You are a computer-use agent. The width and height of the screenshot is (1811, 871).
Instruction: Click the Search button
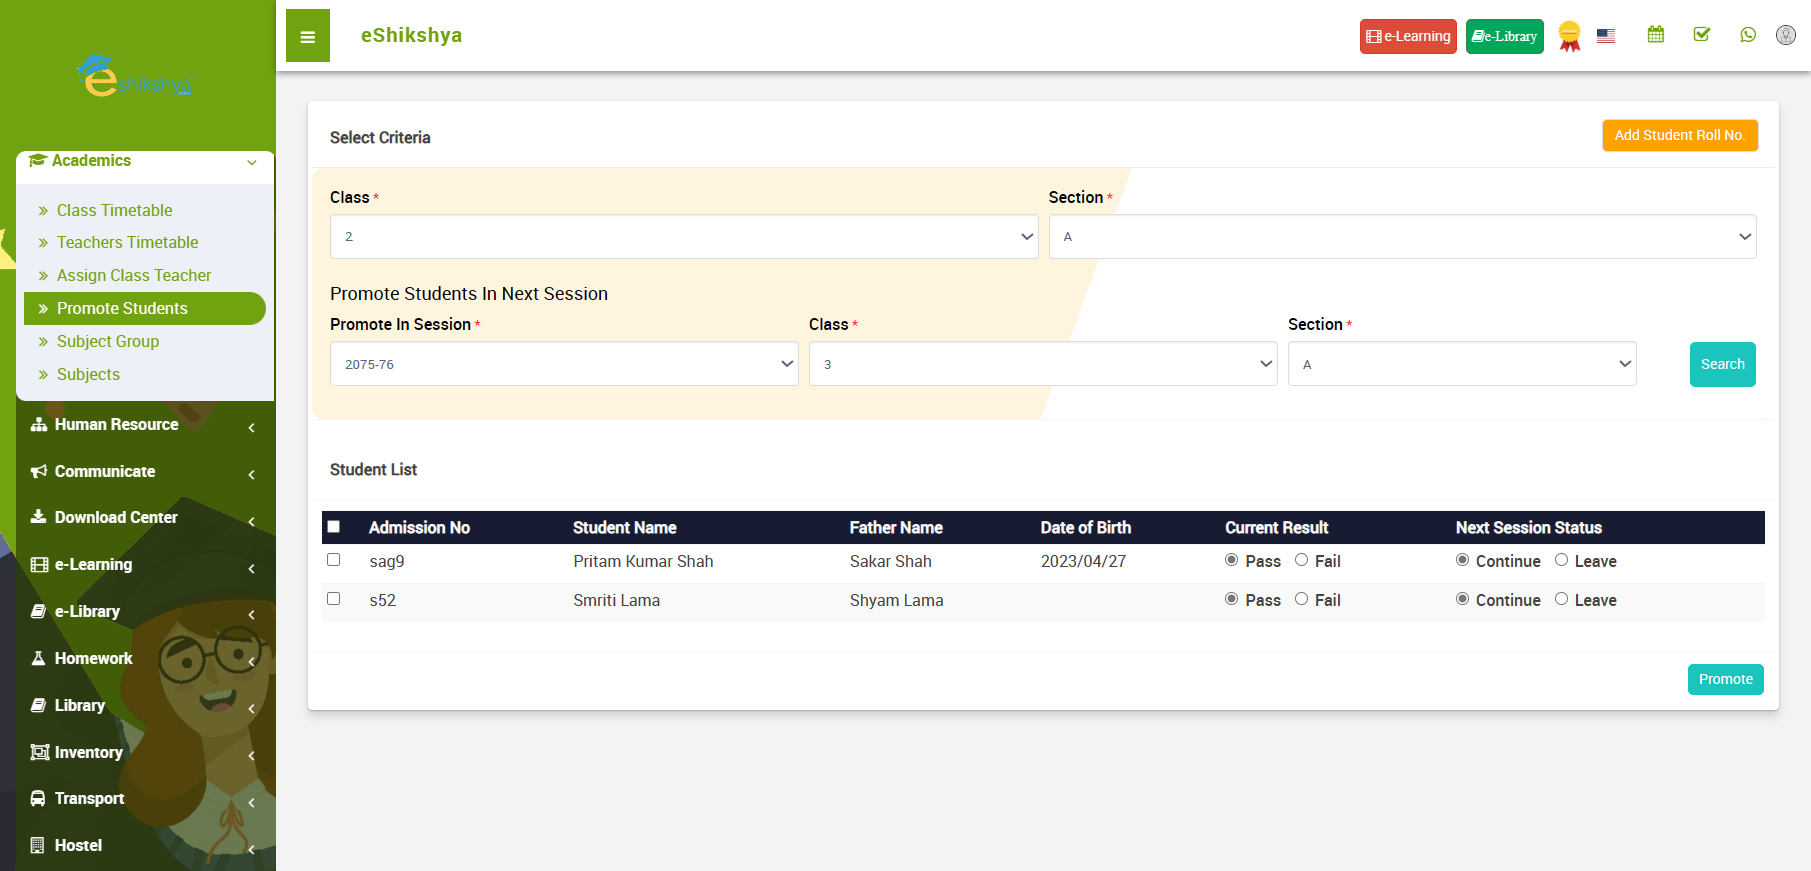point(1722,364)
